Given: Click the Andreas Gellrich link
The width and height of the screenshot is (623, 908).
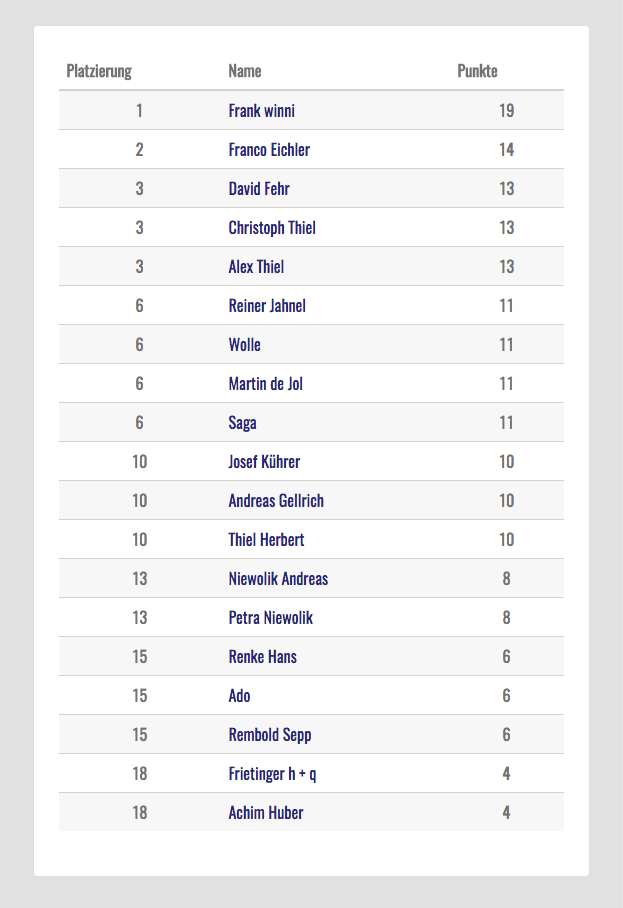Looking at the screenshot, I should click(x=276, y=501).
